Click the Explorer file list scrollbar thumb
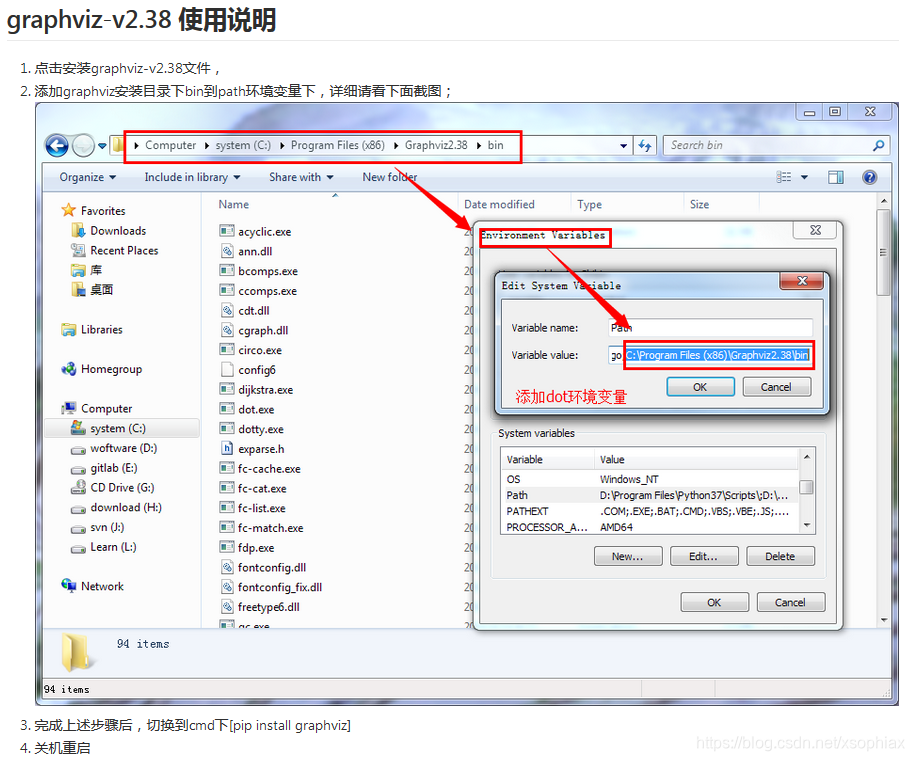 pyautogui.click(x=884, y=253)
